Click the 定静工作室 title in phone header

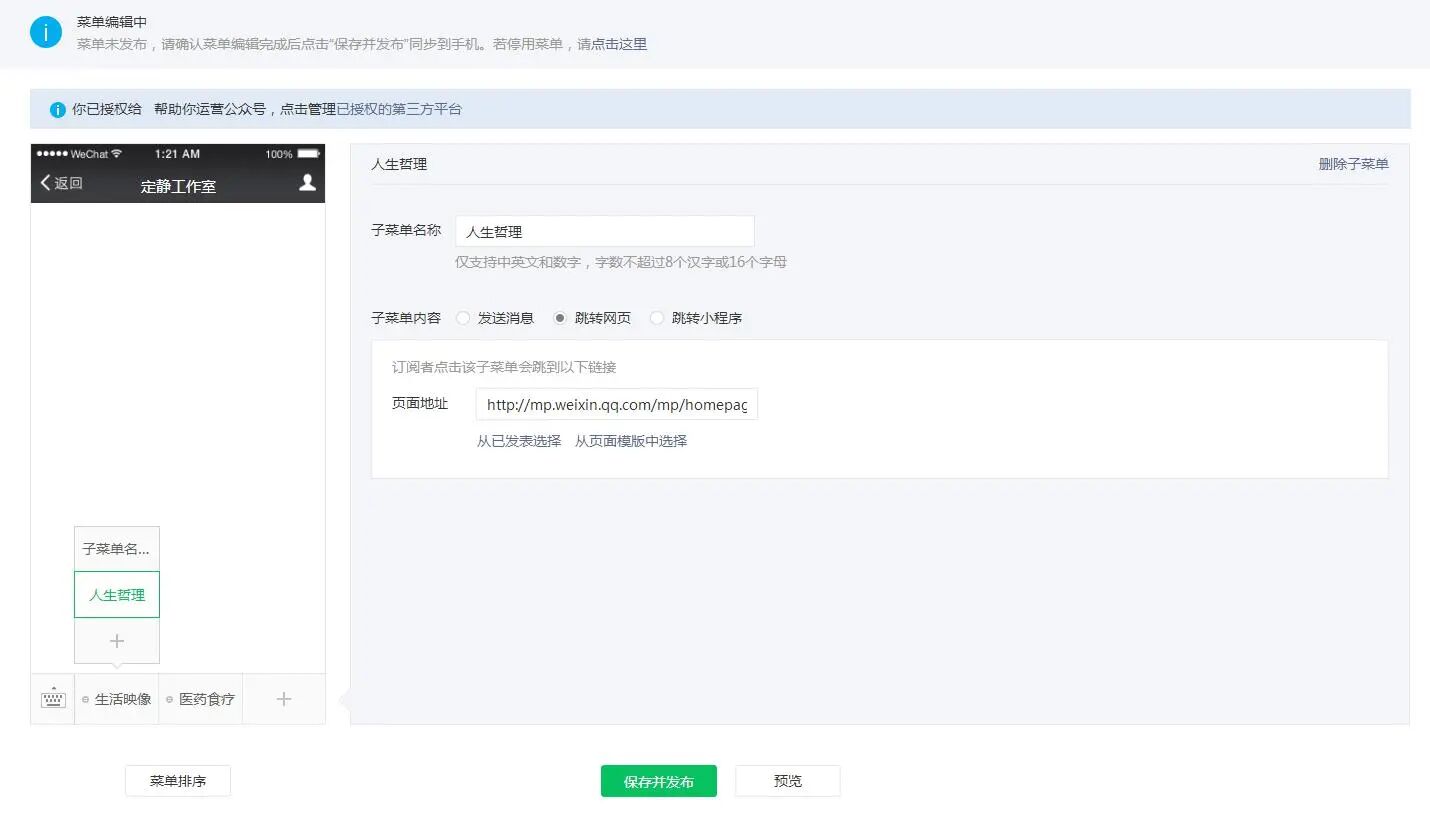pos(178,186)
